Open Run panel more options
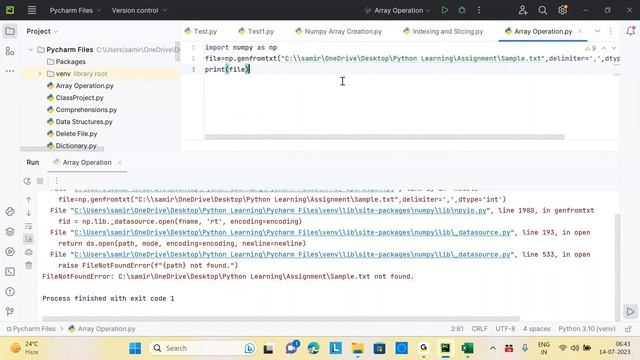Screen dimensions: 640x360 pyautogui.click(x=56, y=181)
